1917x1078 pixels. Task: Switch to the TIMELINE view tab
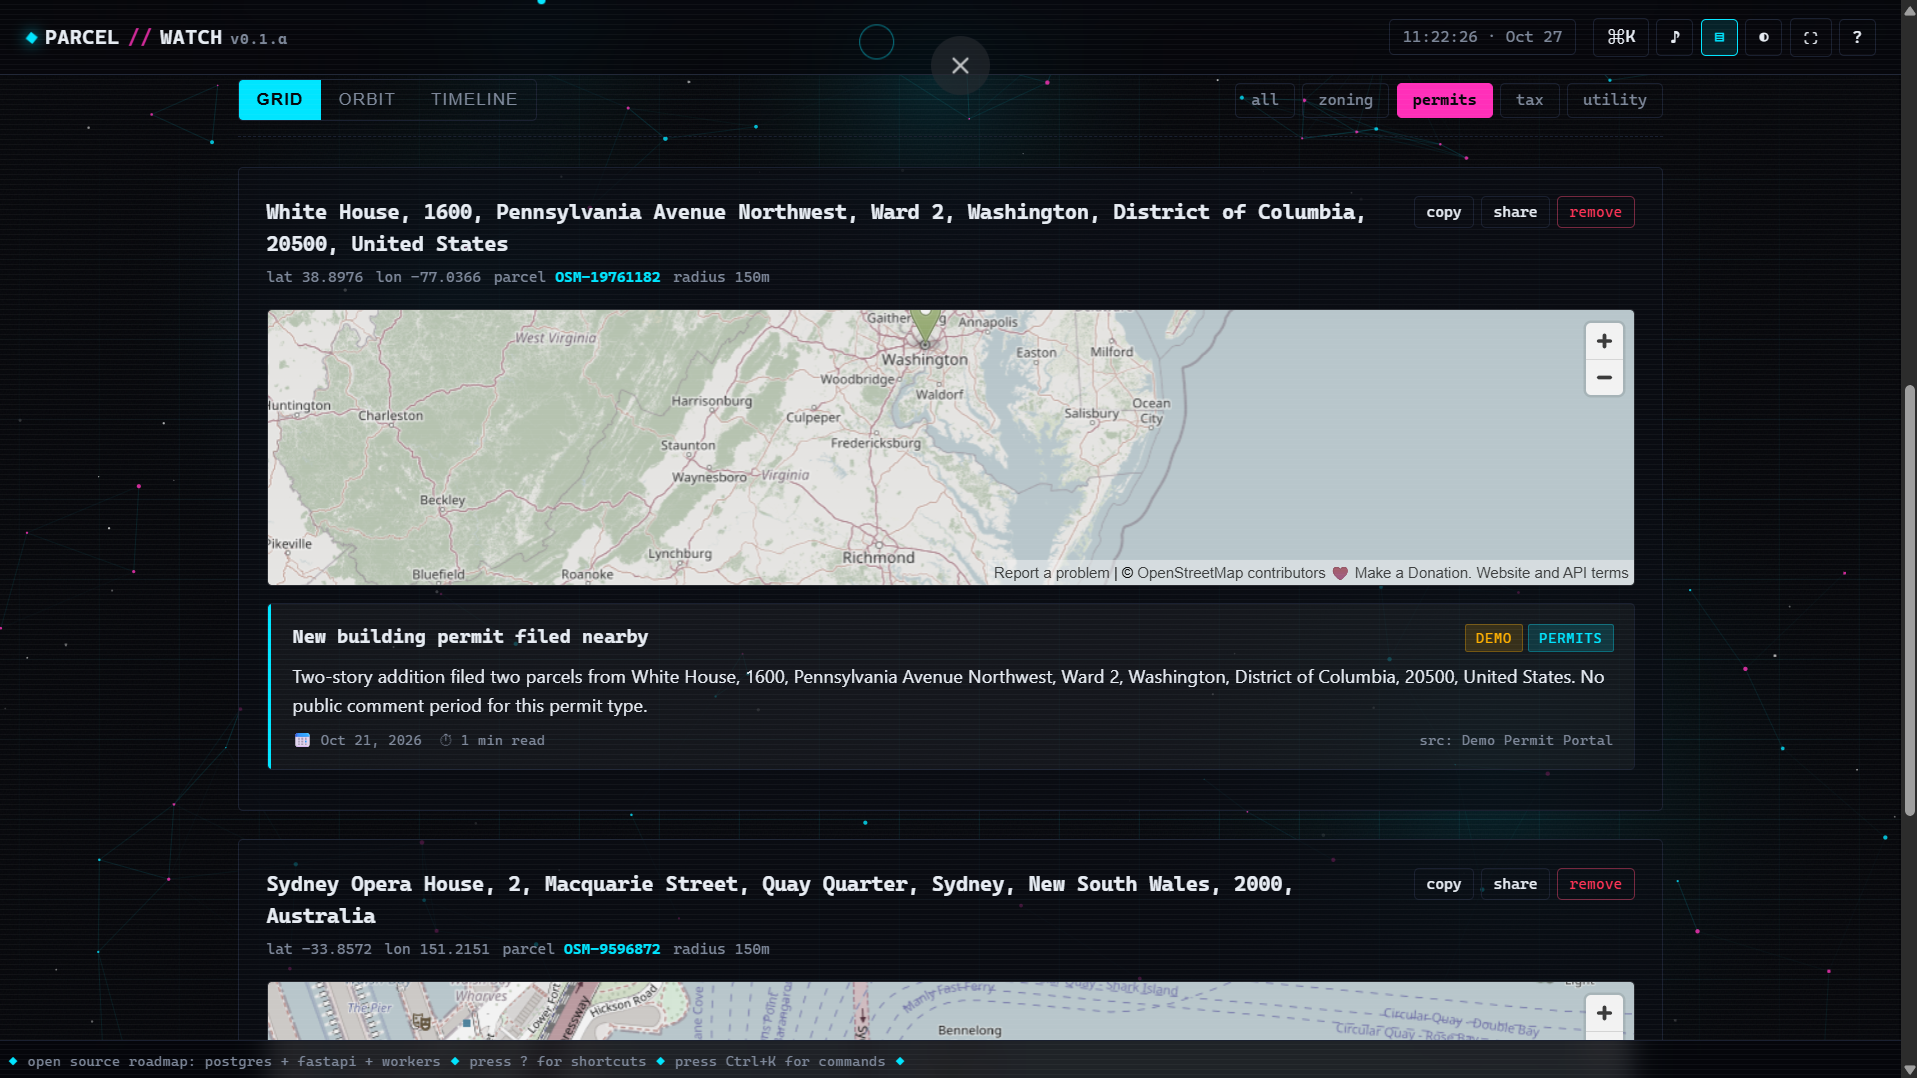pyautogui.click(x=474, y=100)
